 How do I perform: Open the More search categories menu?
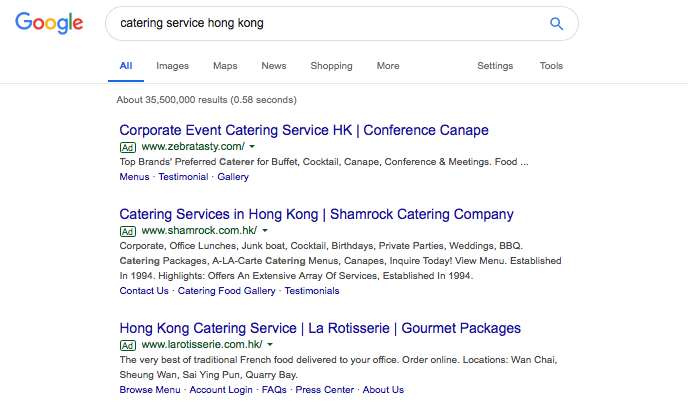pos(388,66)
